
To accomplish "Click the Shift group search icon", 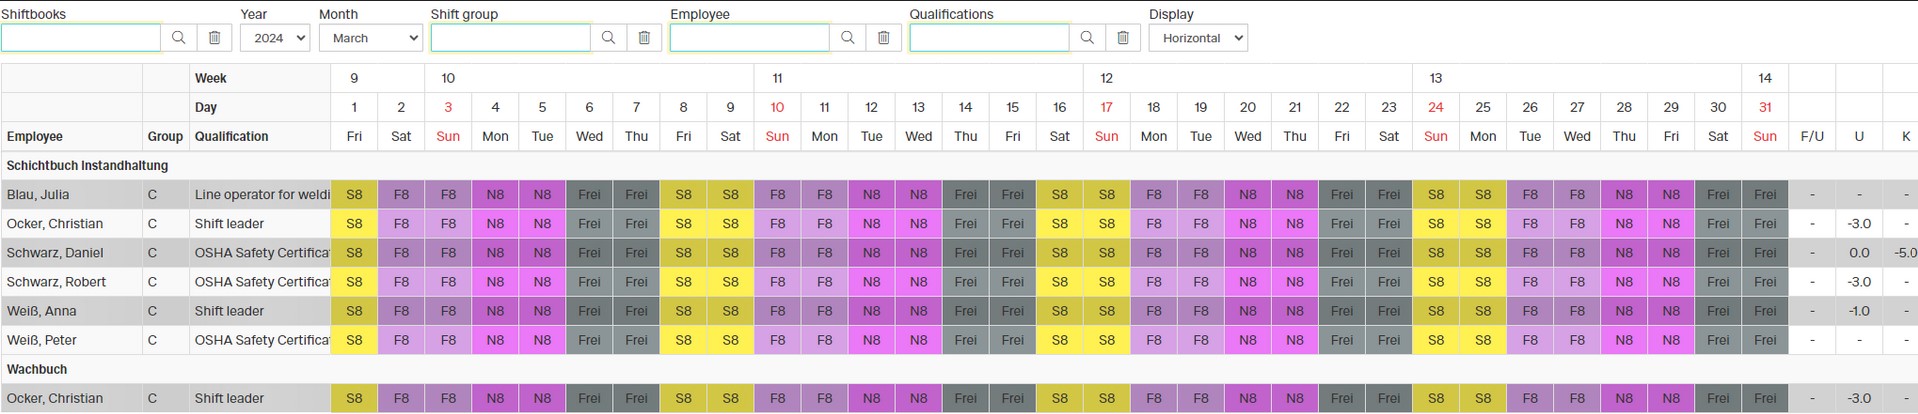I will click(608, 38).
